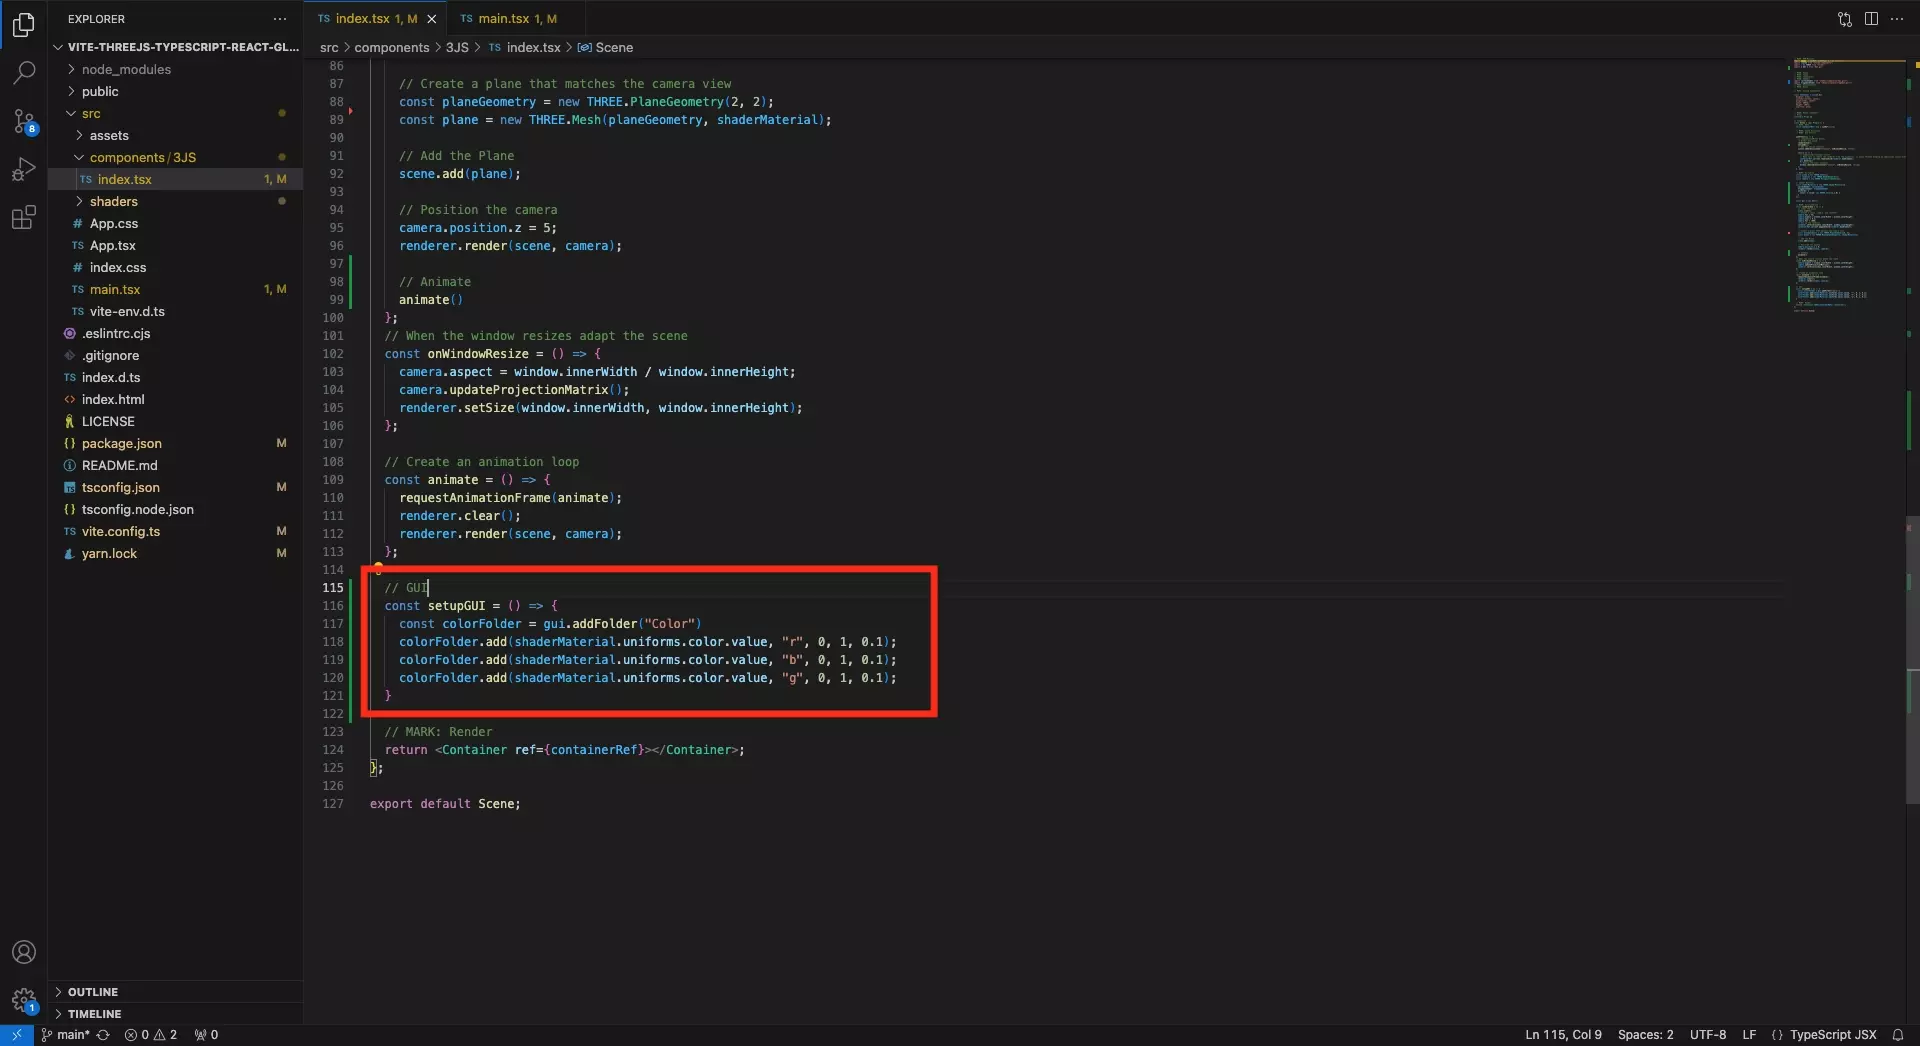The width and height of the screenshot is (1920, 1046).
Task: Click the src breadcrumb segment
Action: coord(329,47)
